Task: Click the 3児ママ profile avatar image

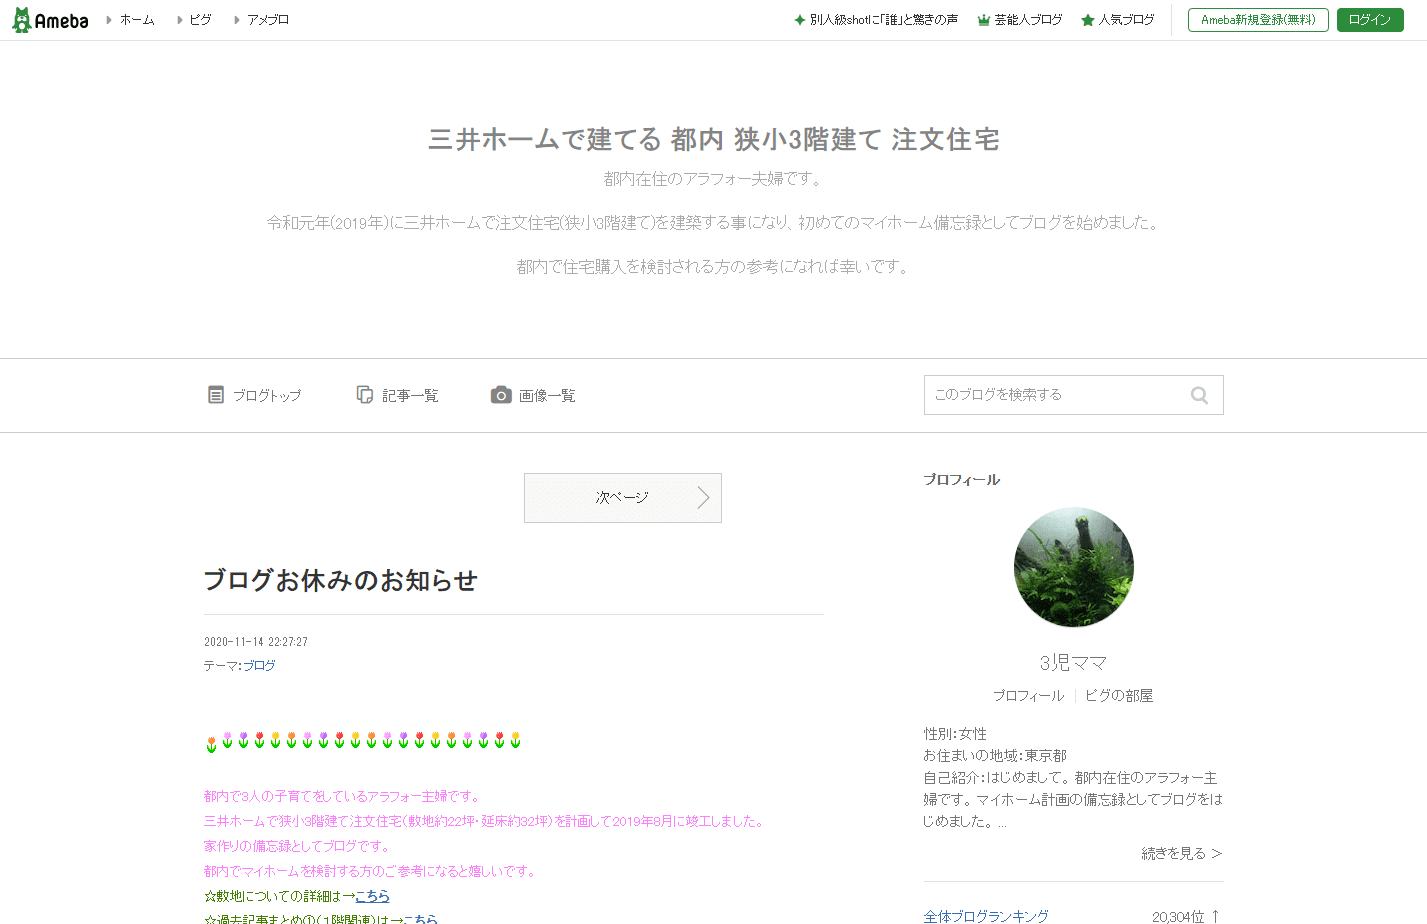Action: point(1074,567)
